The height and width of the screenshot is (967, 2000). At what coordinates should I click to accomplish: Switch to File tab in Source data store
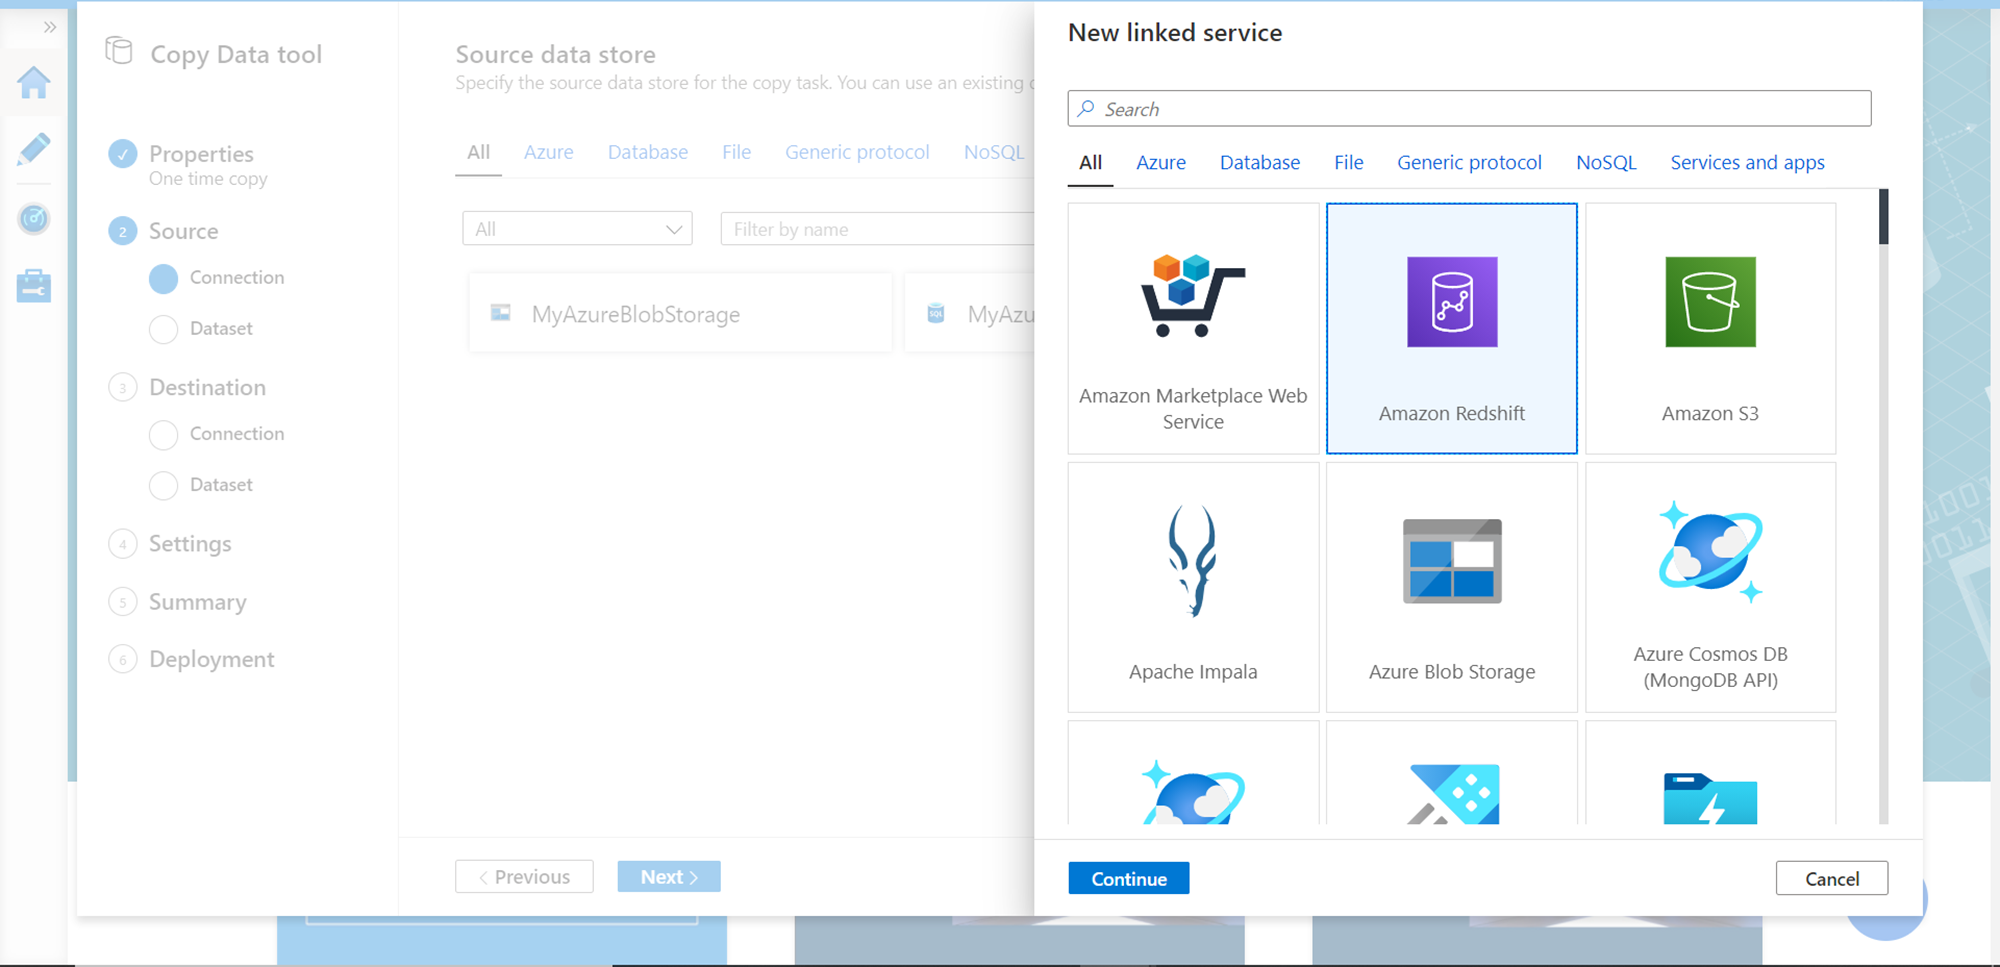click(x=736, y=152)
